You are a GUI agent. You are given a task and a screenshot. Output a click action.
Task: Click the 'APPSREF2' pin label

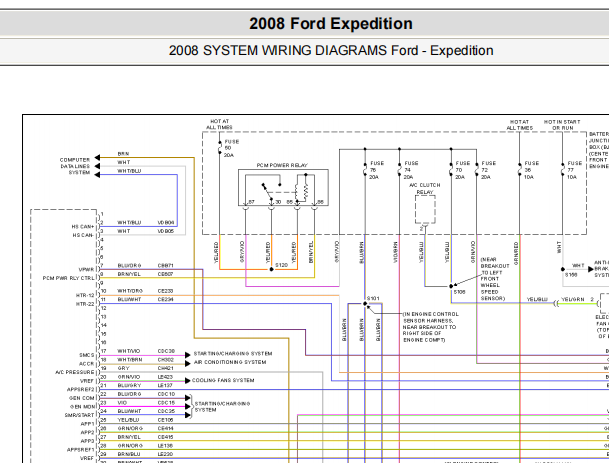[x=80, y=389]
